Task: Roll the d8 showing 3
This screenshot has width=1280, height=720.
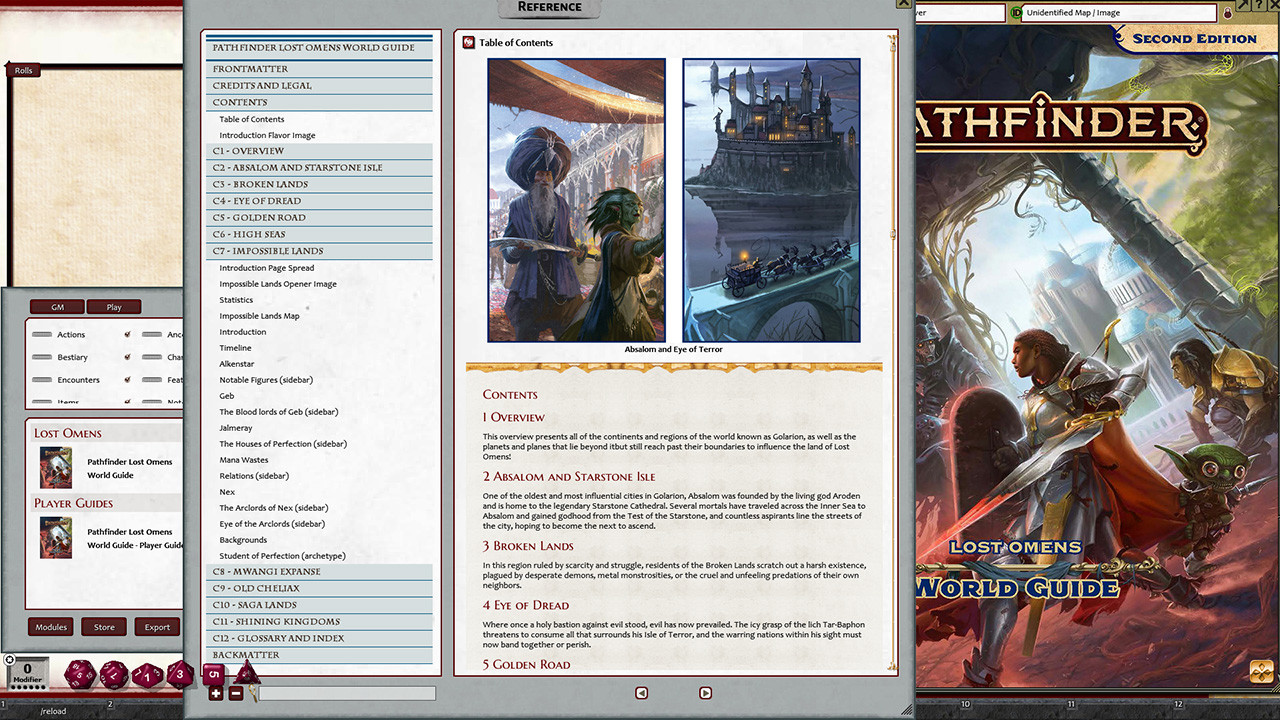Action: point(180,673)
